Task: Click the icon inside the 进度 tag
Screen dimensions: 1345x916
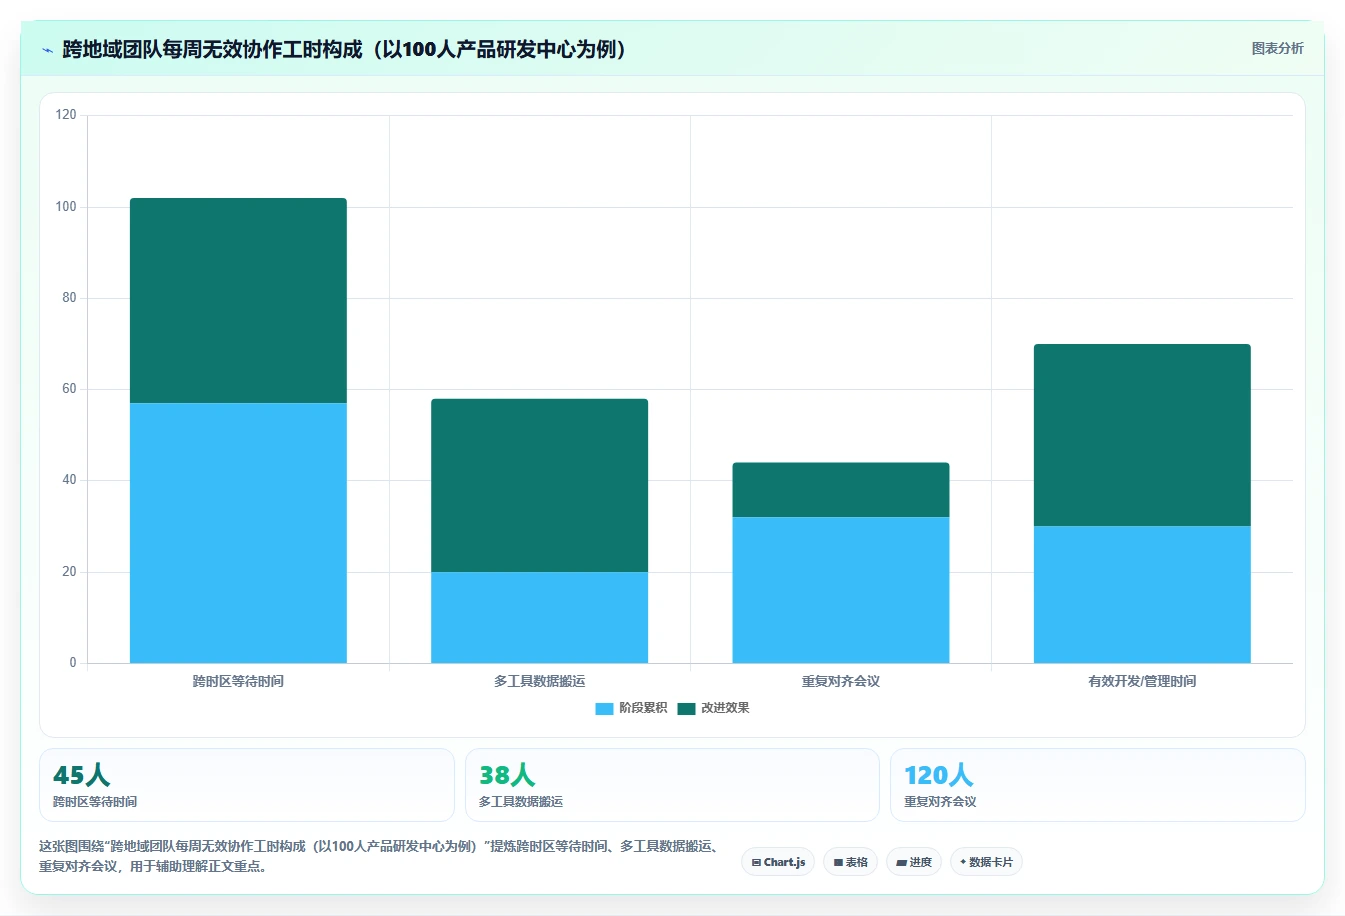Action: pyautogui.click(x=901, y=862)
